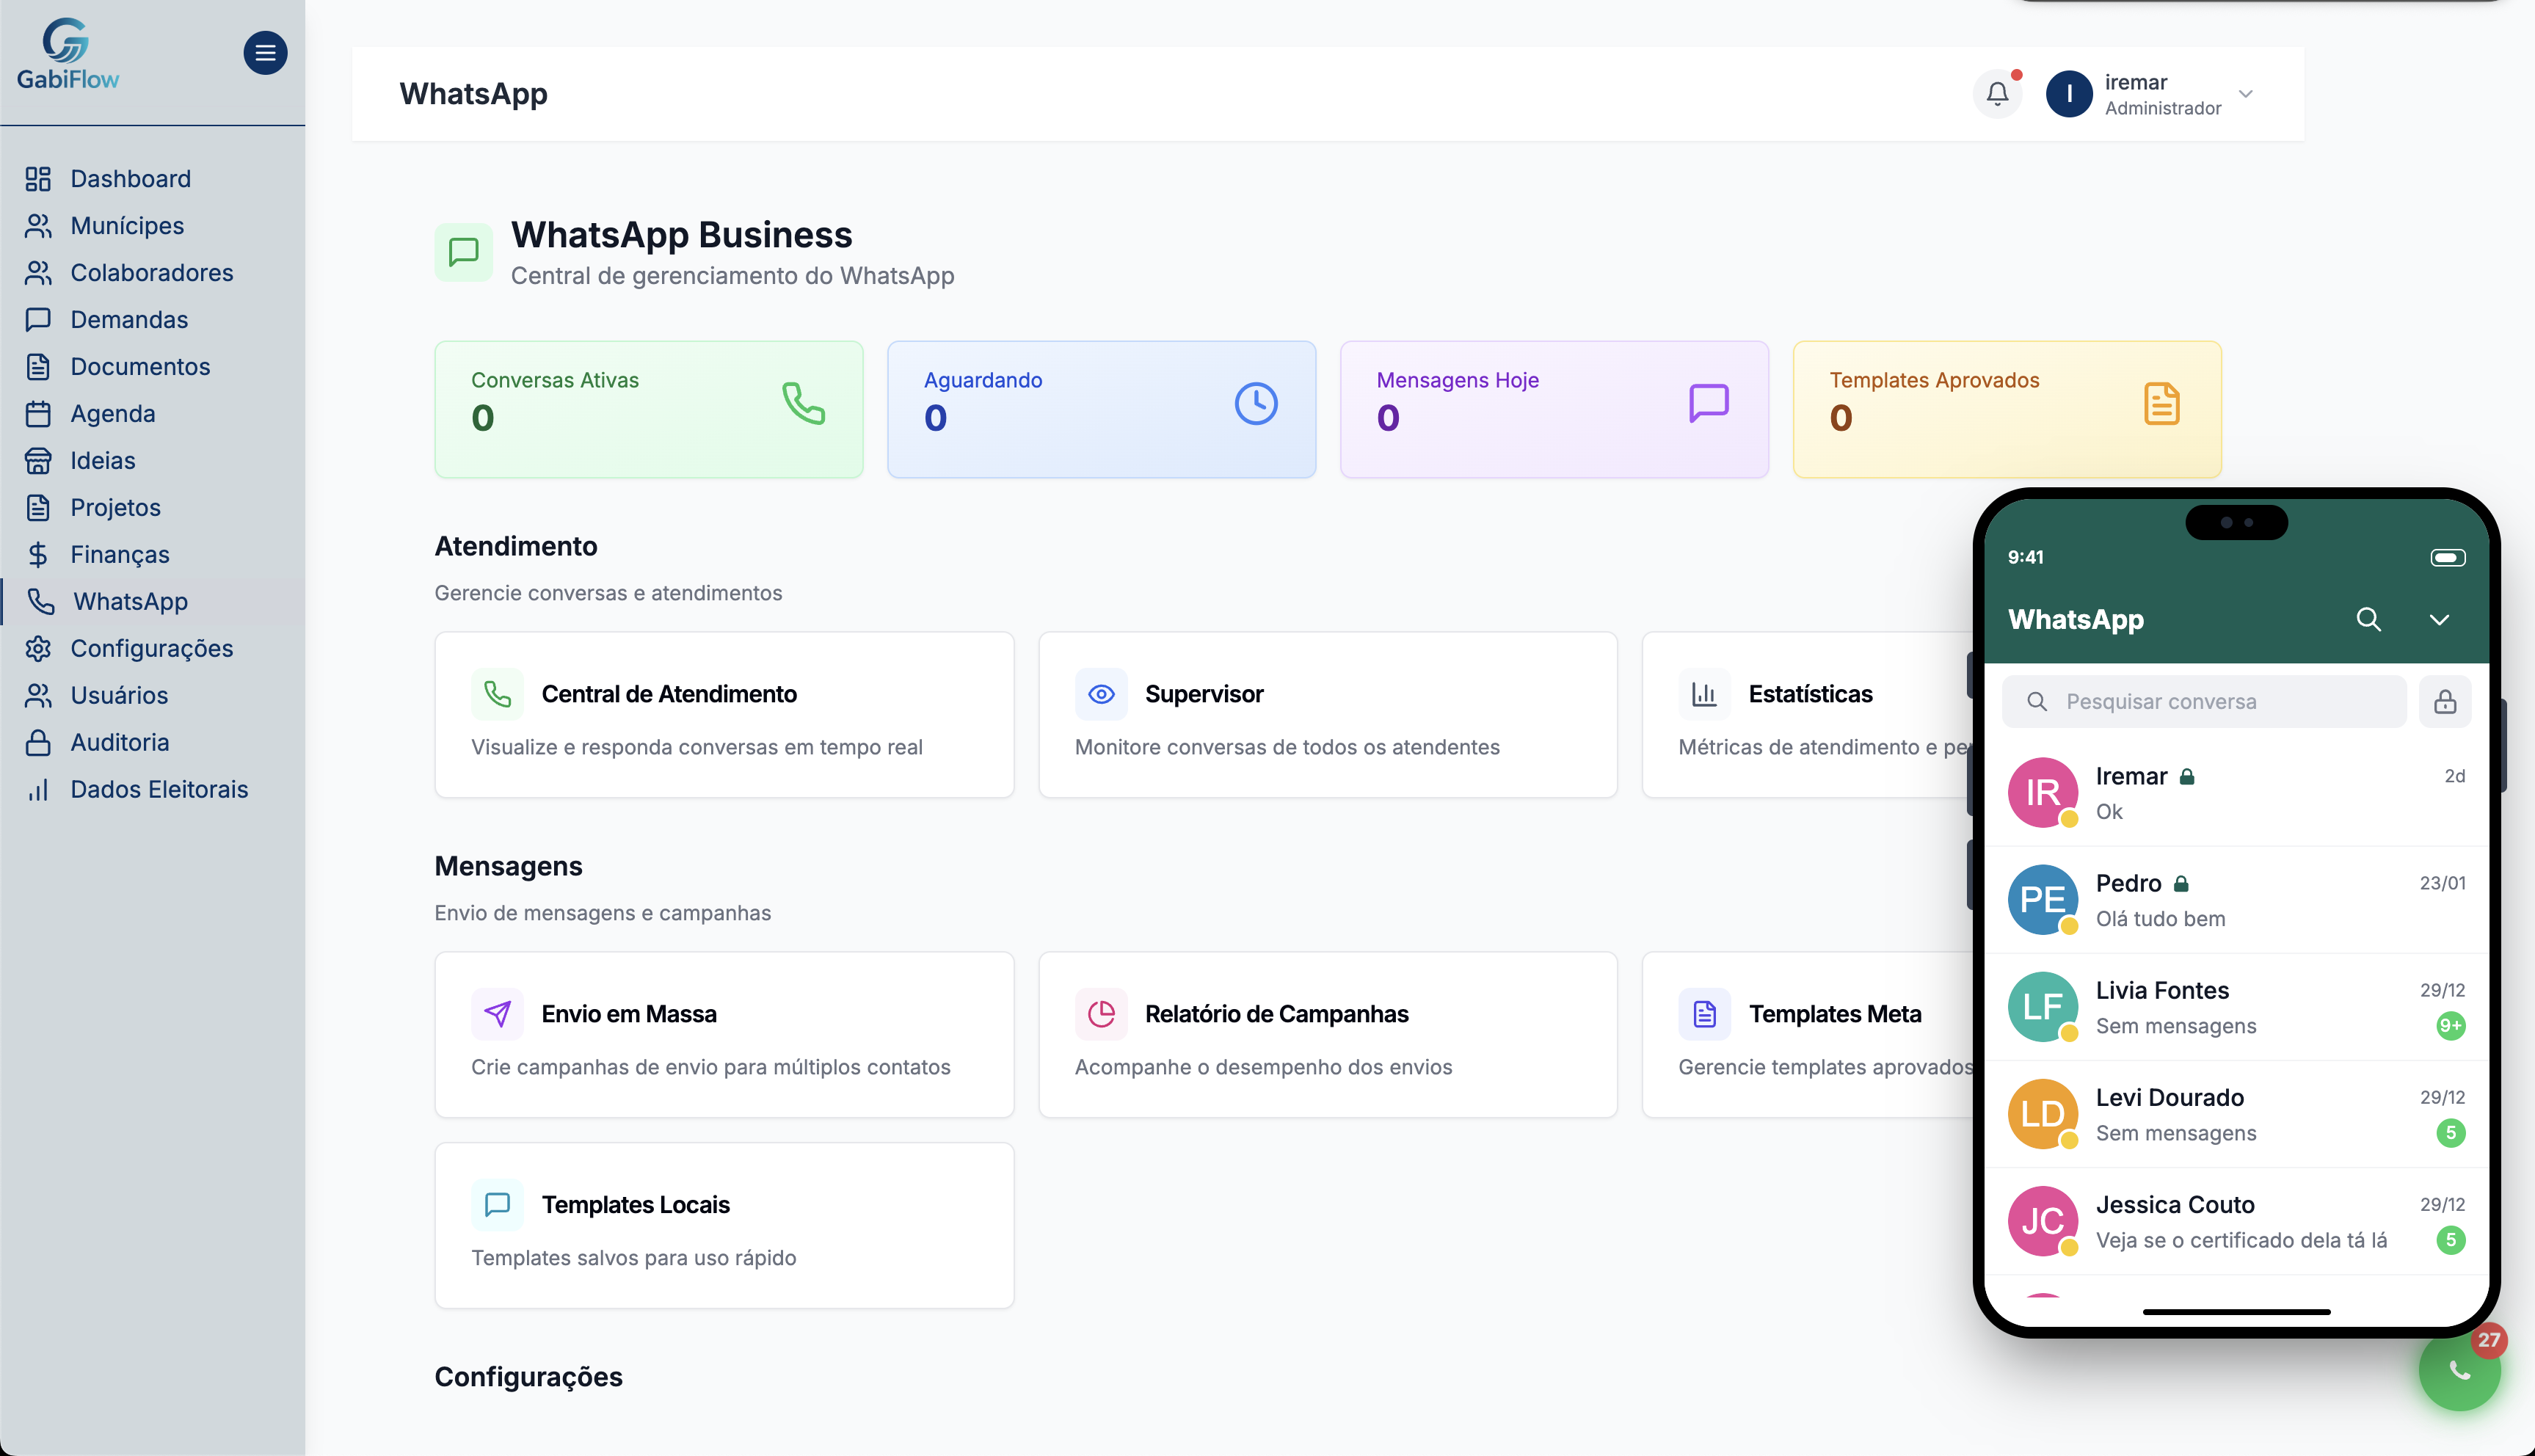The height and width of the screenshot is (1456, 2535).
Task: Click the Envio em Massa paper-plane icon
Action: [497, 1014]
